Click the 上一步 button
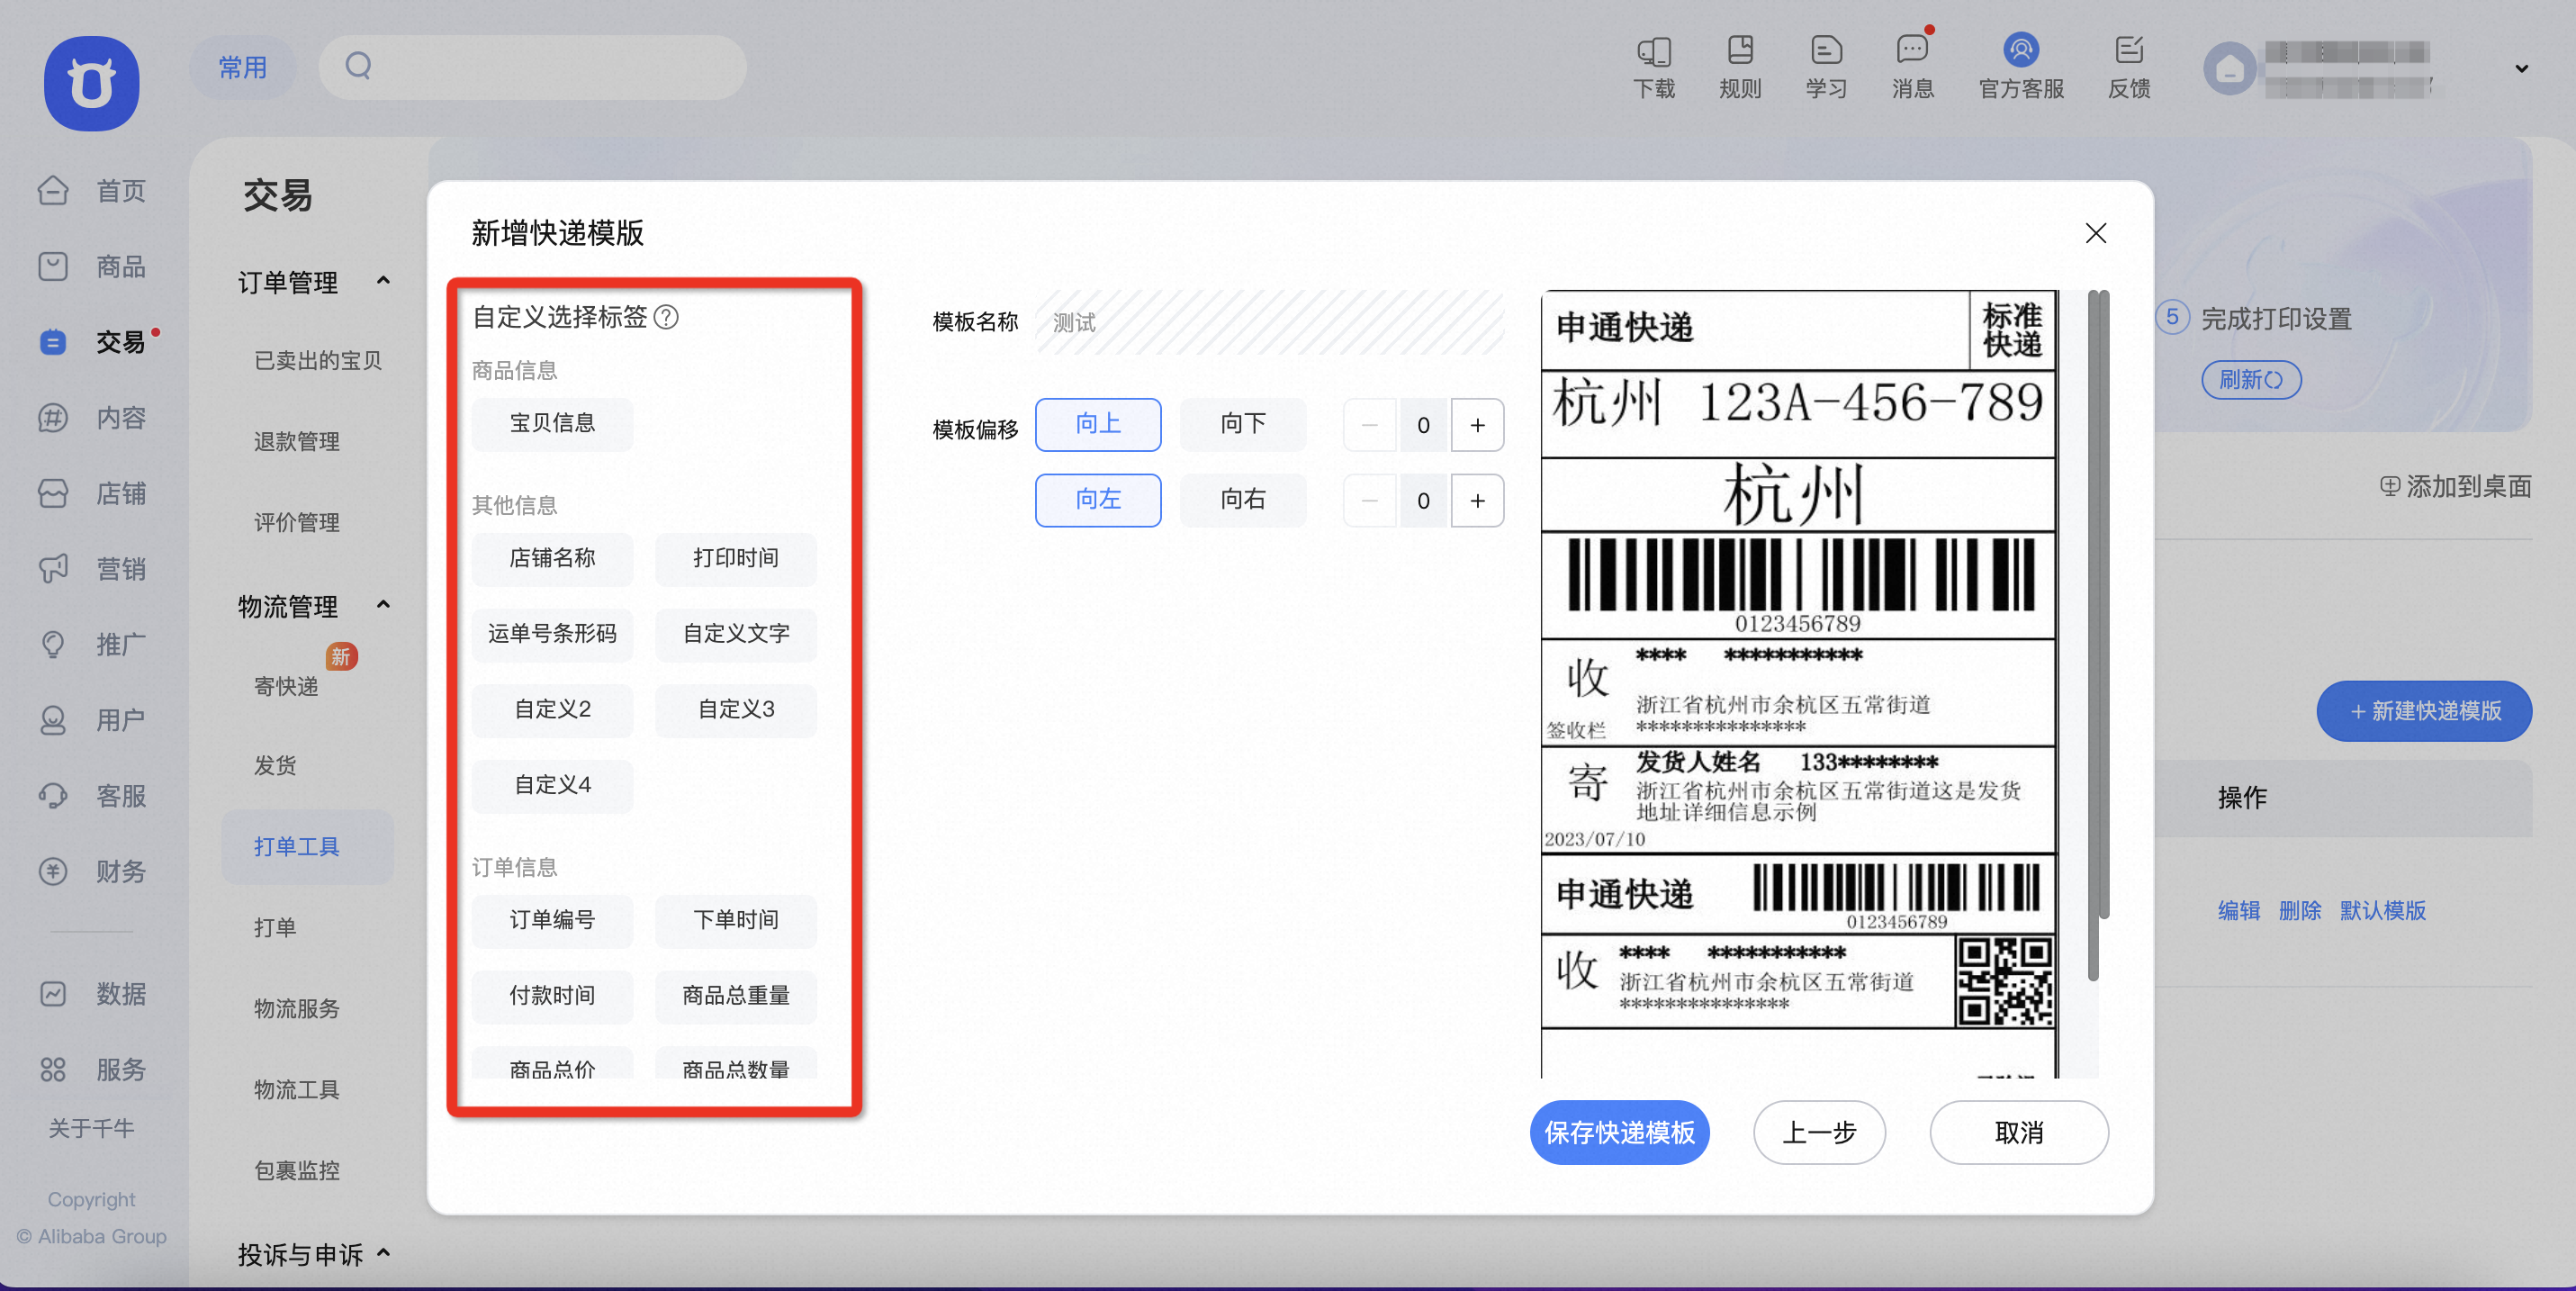Screen dimensions: 2576x1291 [x=1819, y=1132]
